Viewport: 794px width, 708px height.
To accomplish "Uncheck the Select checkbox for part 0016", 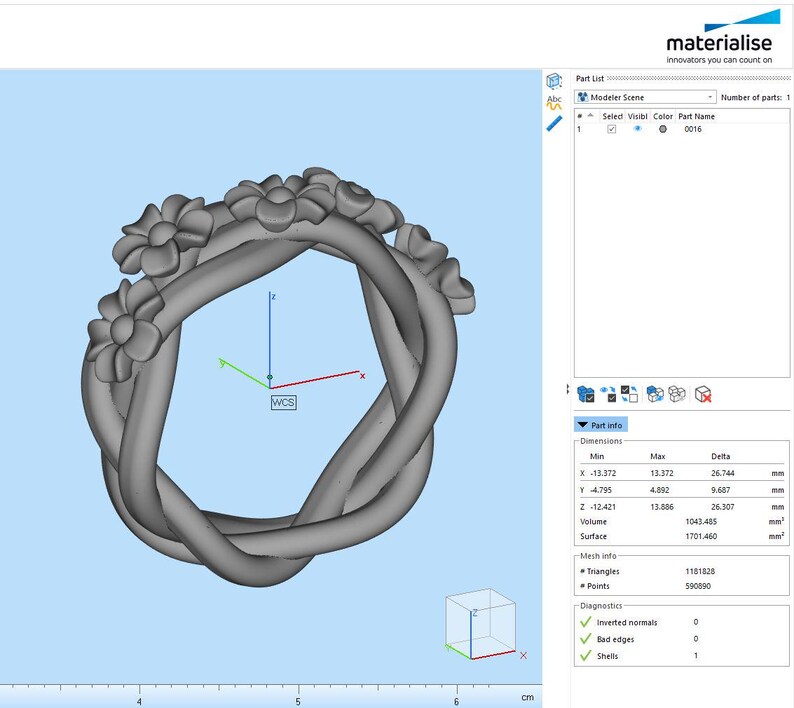I will click(x=612, y=129).
